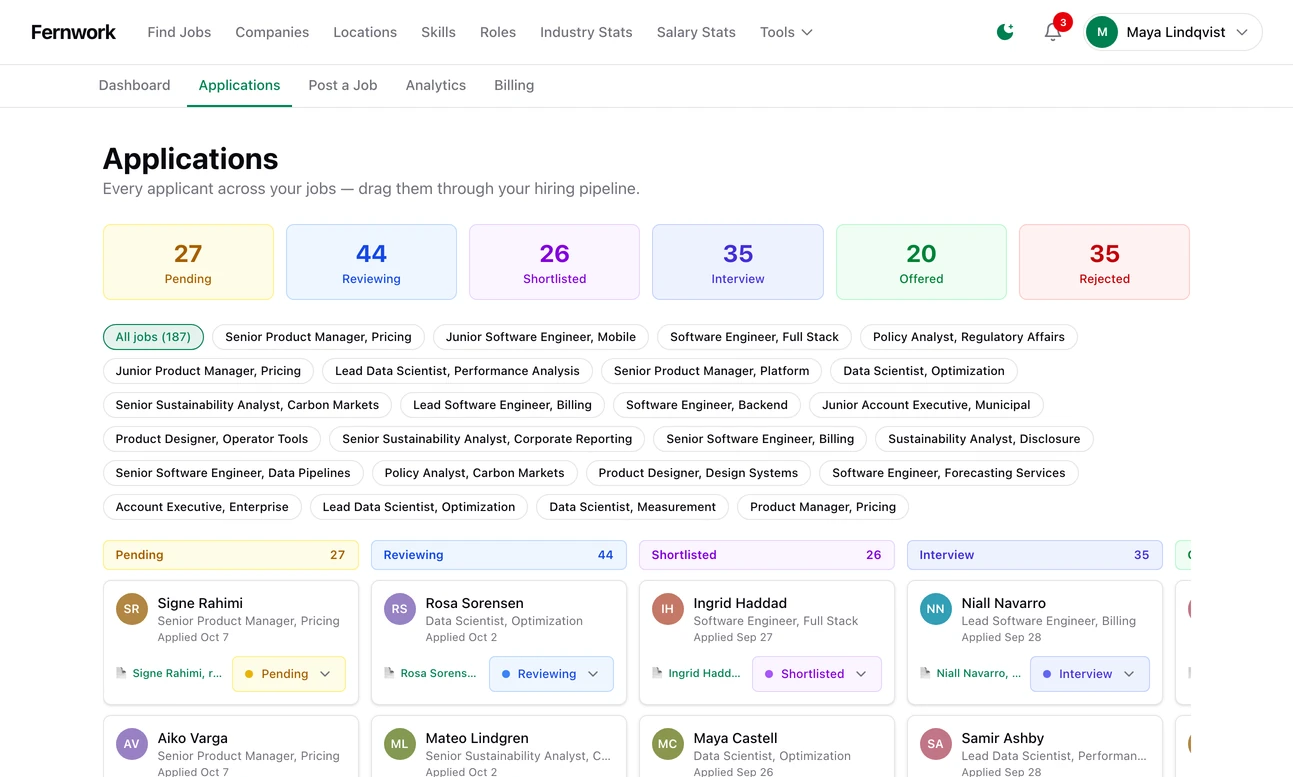The height and width of the screenshot is (777, 1293).
Task: Filter by Product Designer, Design Systems
Action: [x=698, y=473]
